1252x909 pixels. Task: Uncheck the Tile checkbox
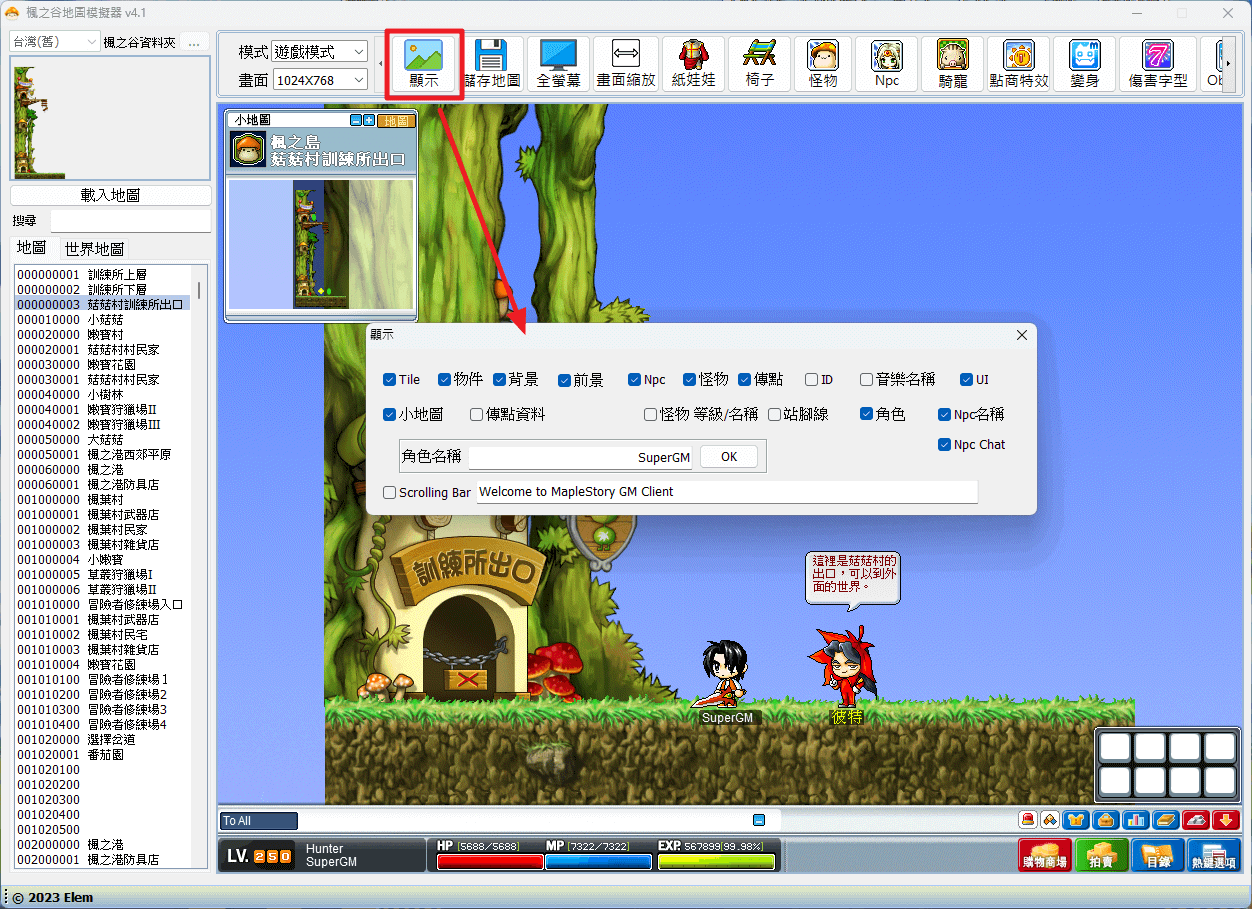tap(390, 380)
